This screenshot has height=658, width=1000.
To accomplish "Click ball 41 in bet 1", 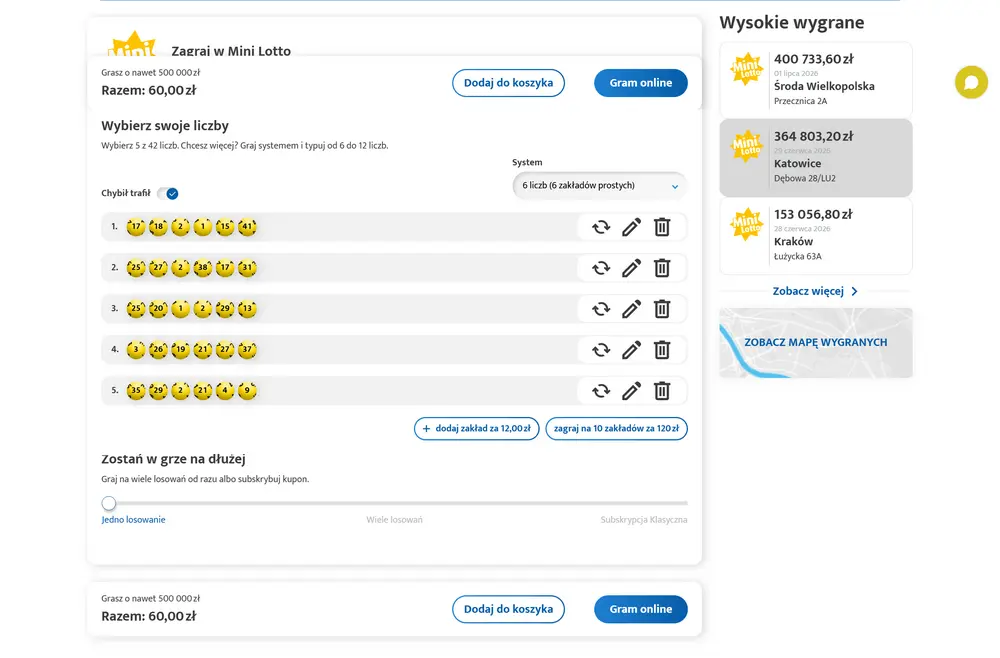I will click(247, 226).
